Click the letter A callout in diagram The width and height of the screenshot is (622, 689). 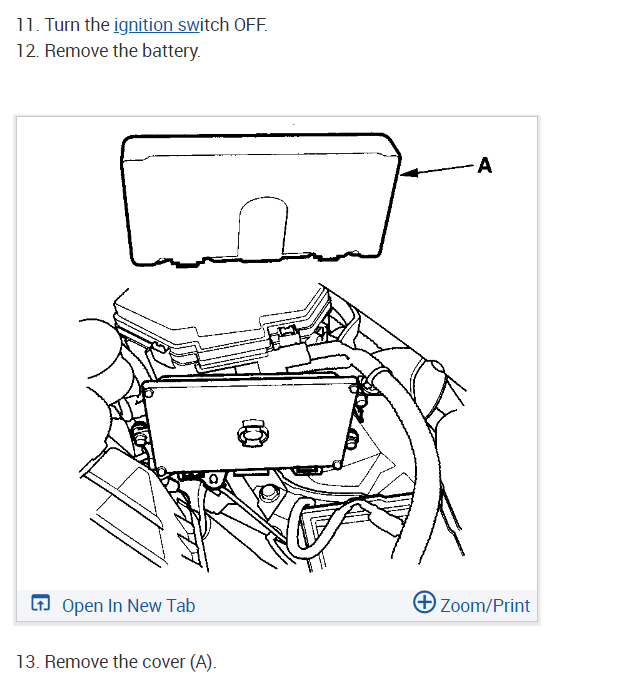pos(485,166)
